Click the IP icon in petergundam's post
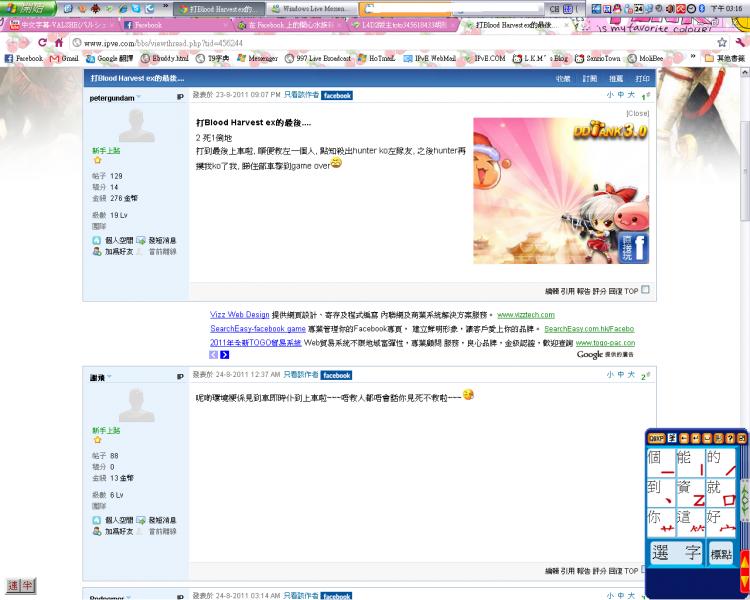Viewport: 750px width, 600px height. (180, 97)
